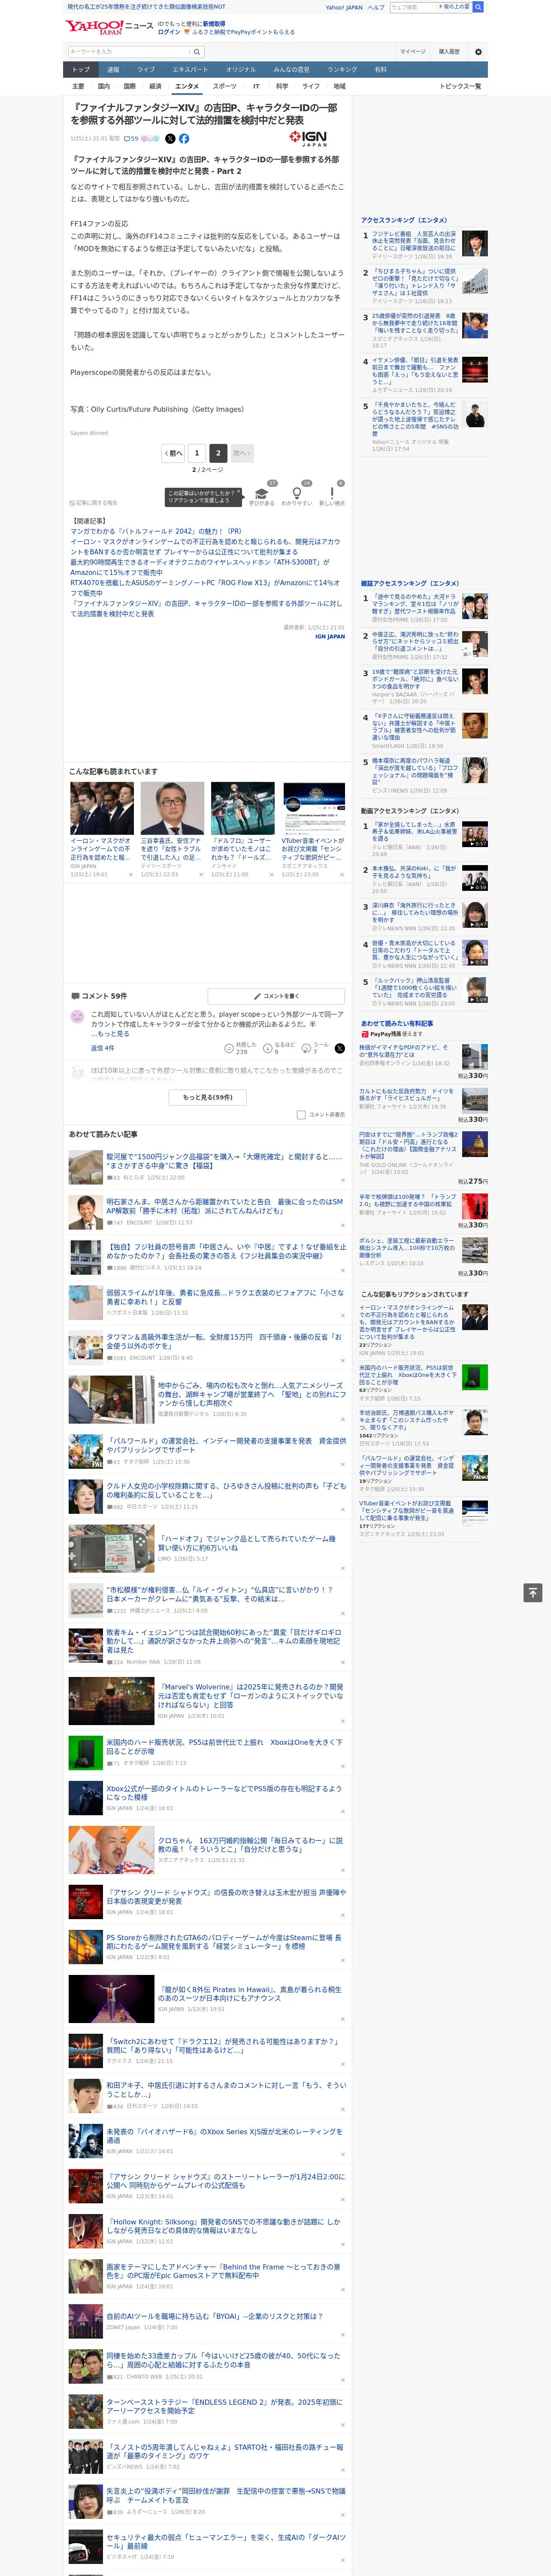Click コメントを書く button
Screen dimensions: 551x2576
pyautogui.click(x=276, y=996)
